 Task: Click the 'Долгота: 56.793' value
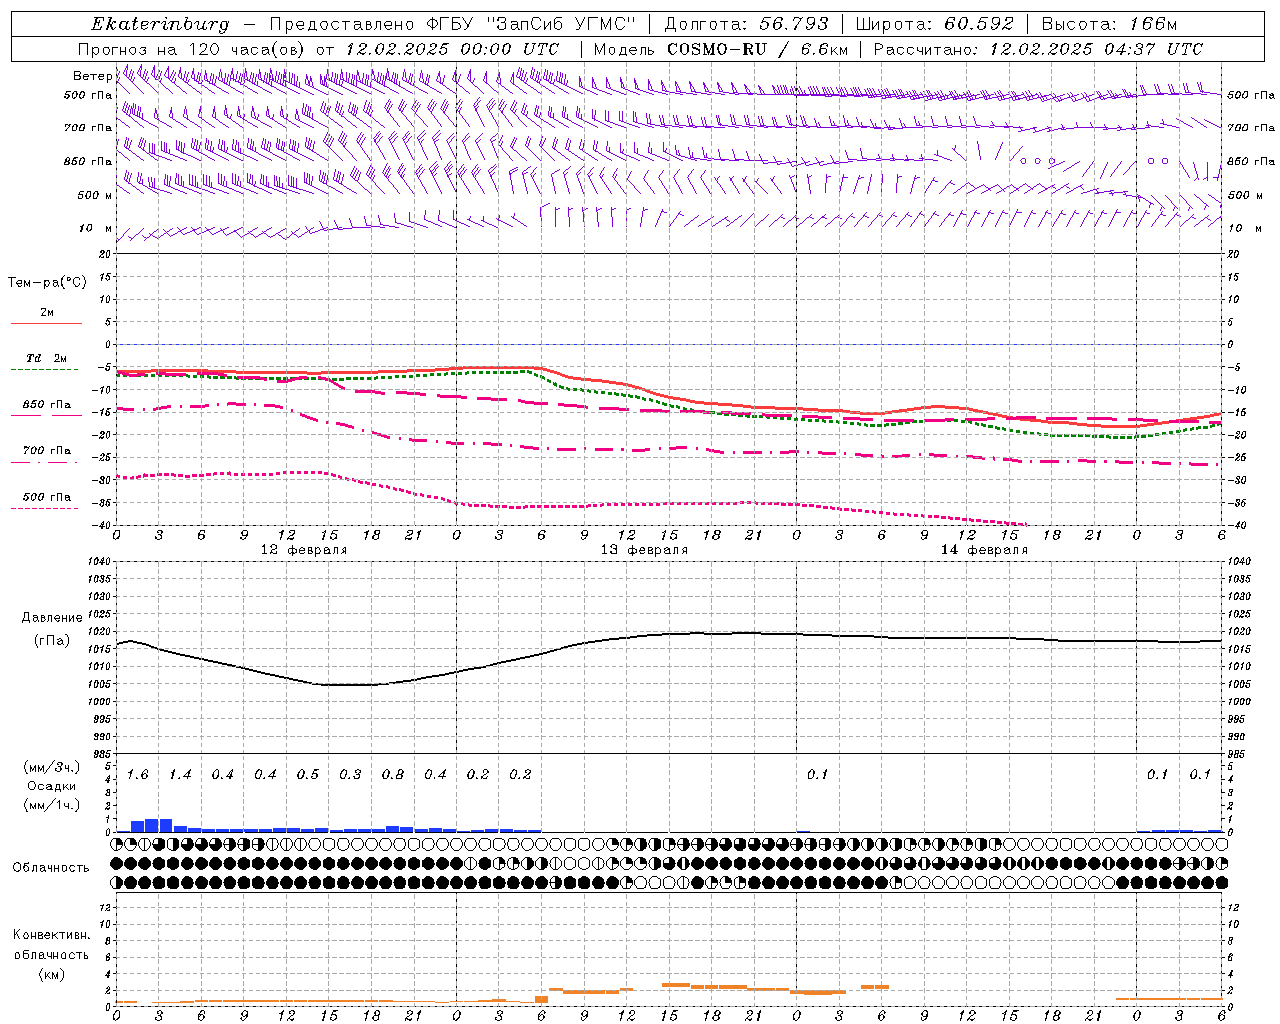[x=746, y=24]
